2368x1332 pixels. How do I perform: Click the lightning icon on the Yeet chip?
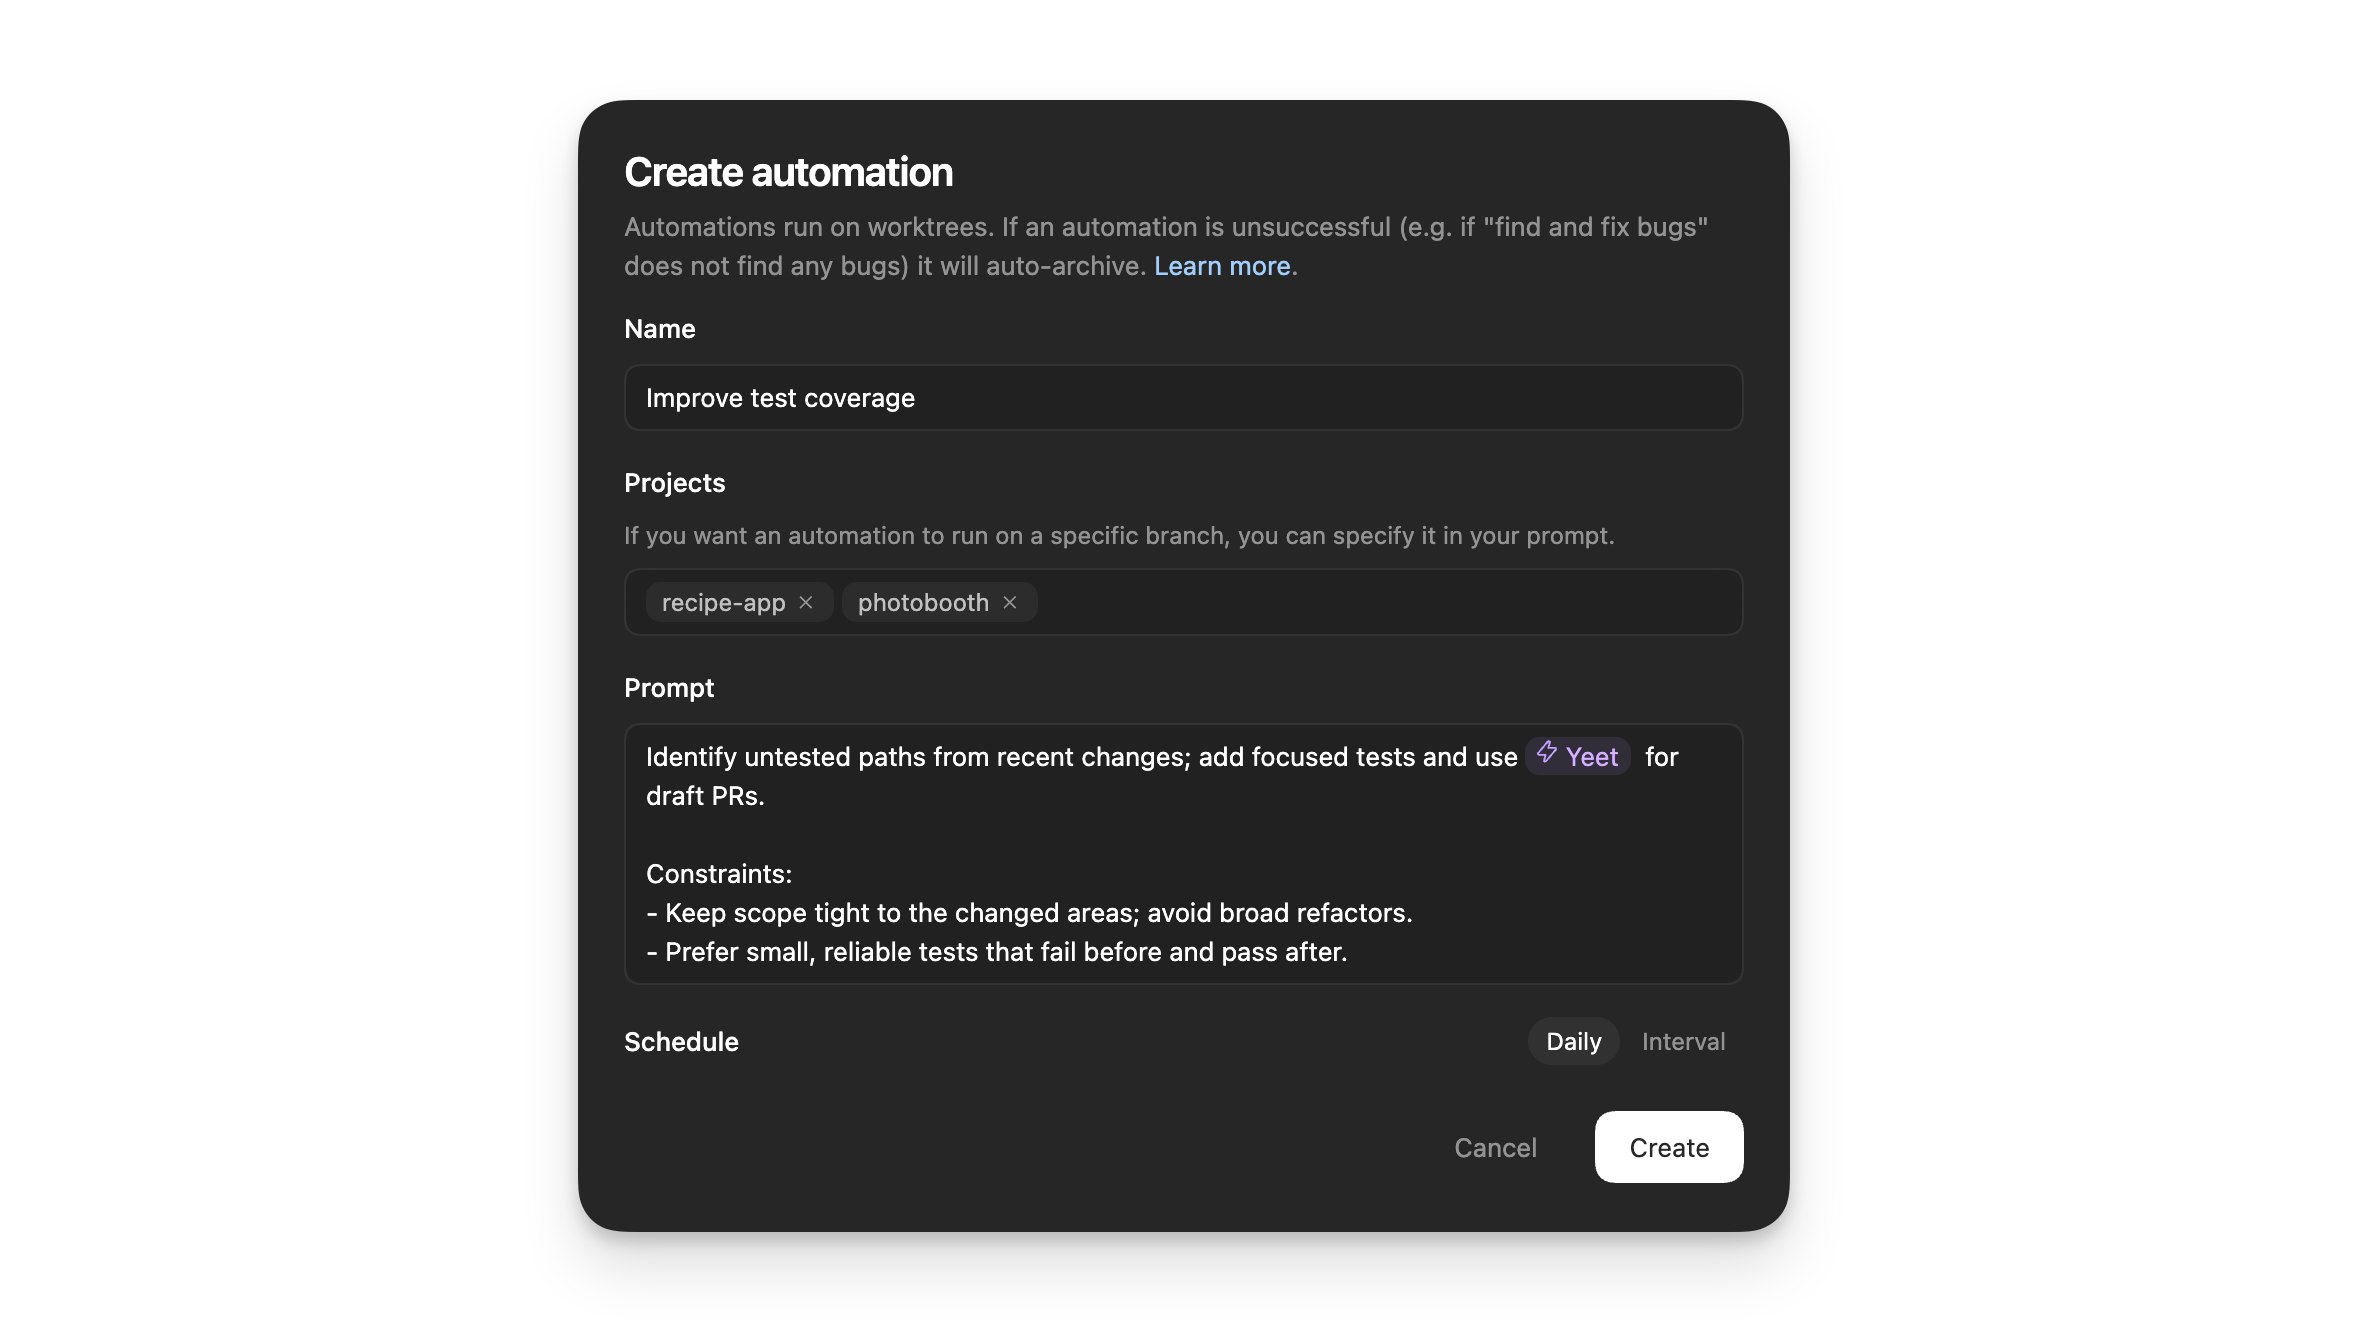click(x=1548, y=756)
